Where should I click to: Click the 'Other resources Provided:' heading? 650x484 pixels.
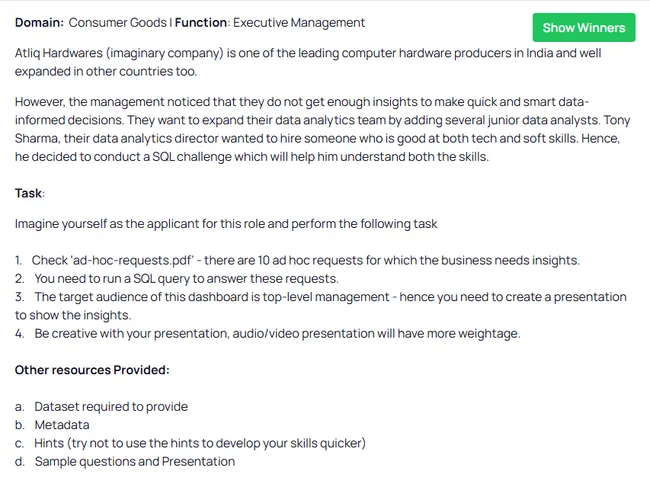92,370
